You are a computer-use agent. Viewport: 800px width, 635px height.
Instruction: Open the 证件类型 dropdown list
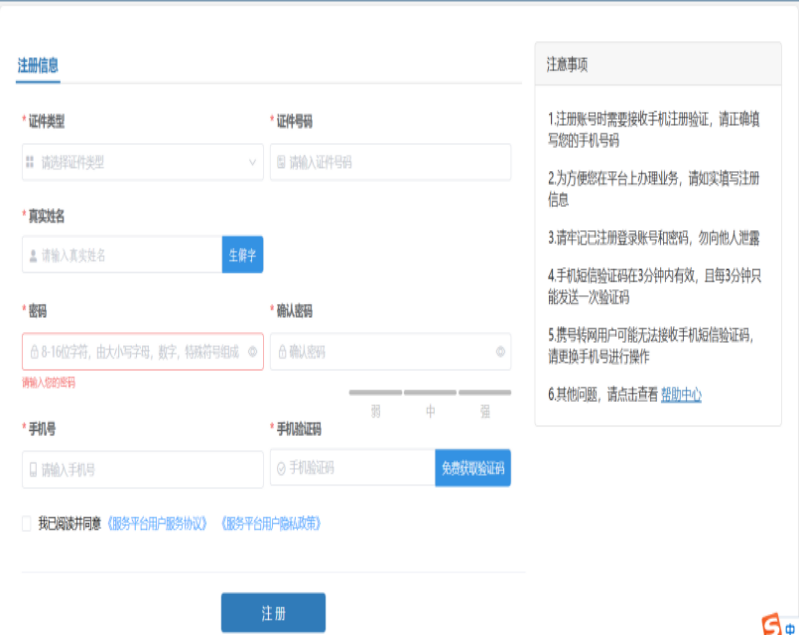click(x=142, y=162)
